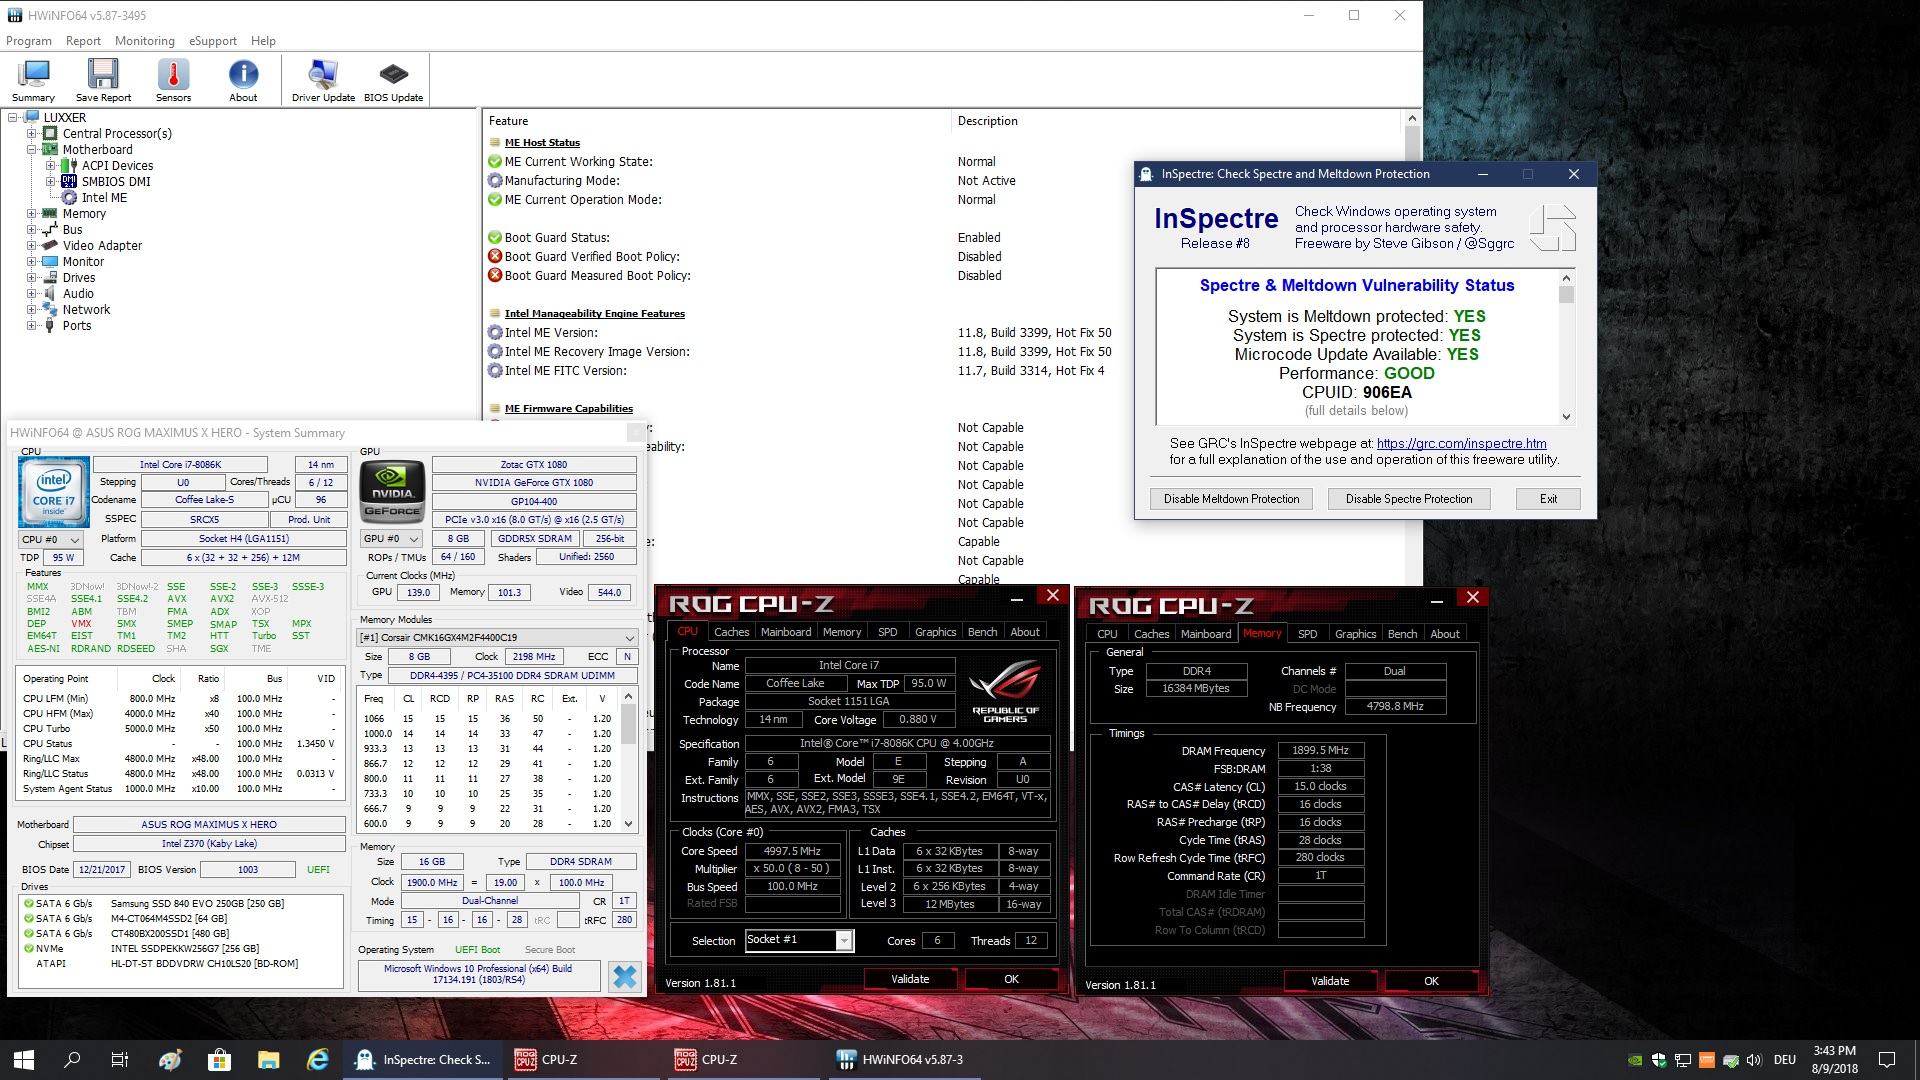Launch Driver Update from the toolbar
Screen dimensions: 1920x1080
[323, 80]
